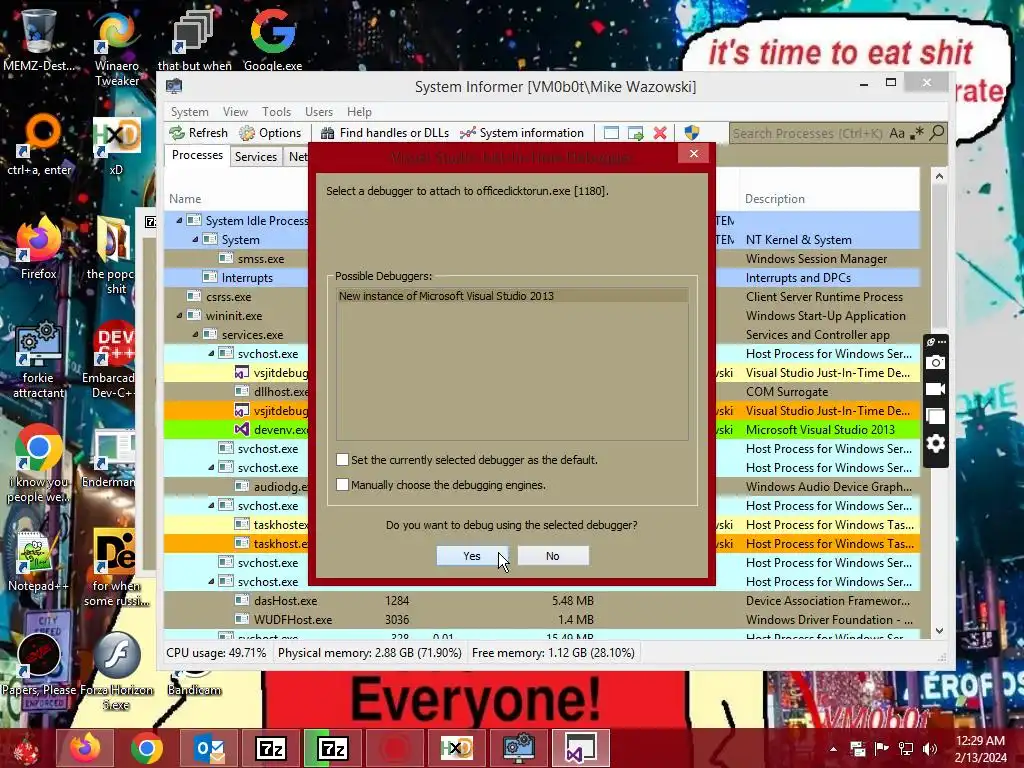
Task: Open Winaero Tweaker desktop icon
Action: [116, 47]
